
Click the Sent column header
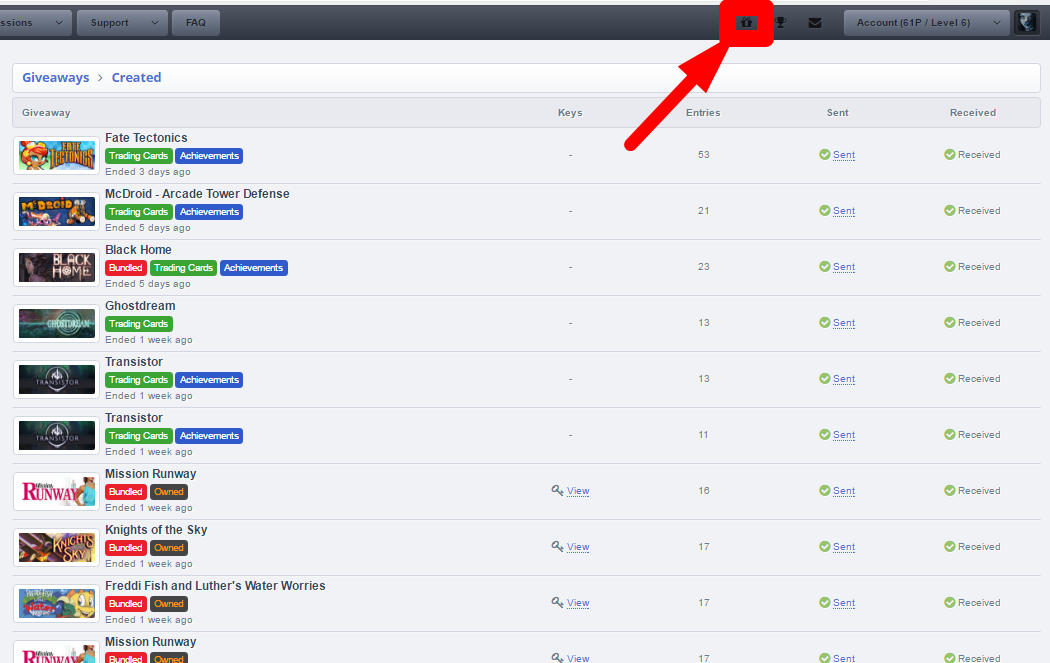pos(838,113)
